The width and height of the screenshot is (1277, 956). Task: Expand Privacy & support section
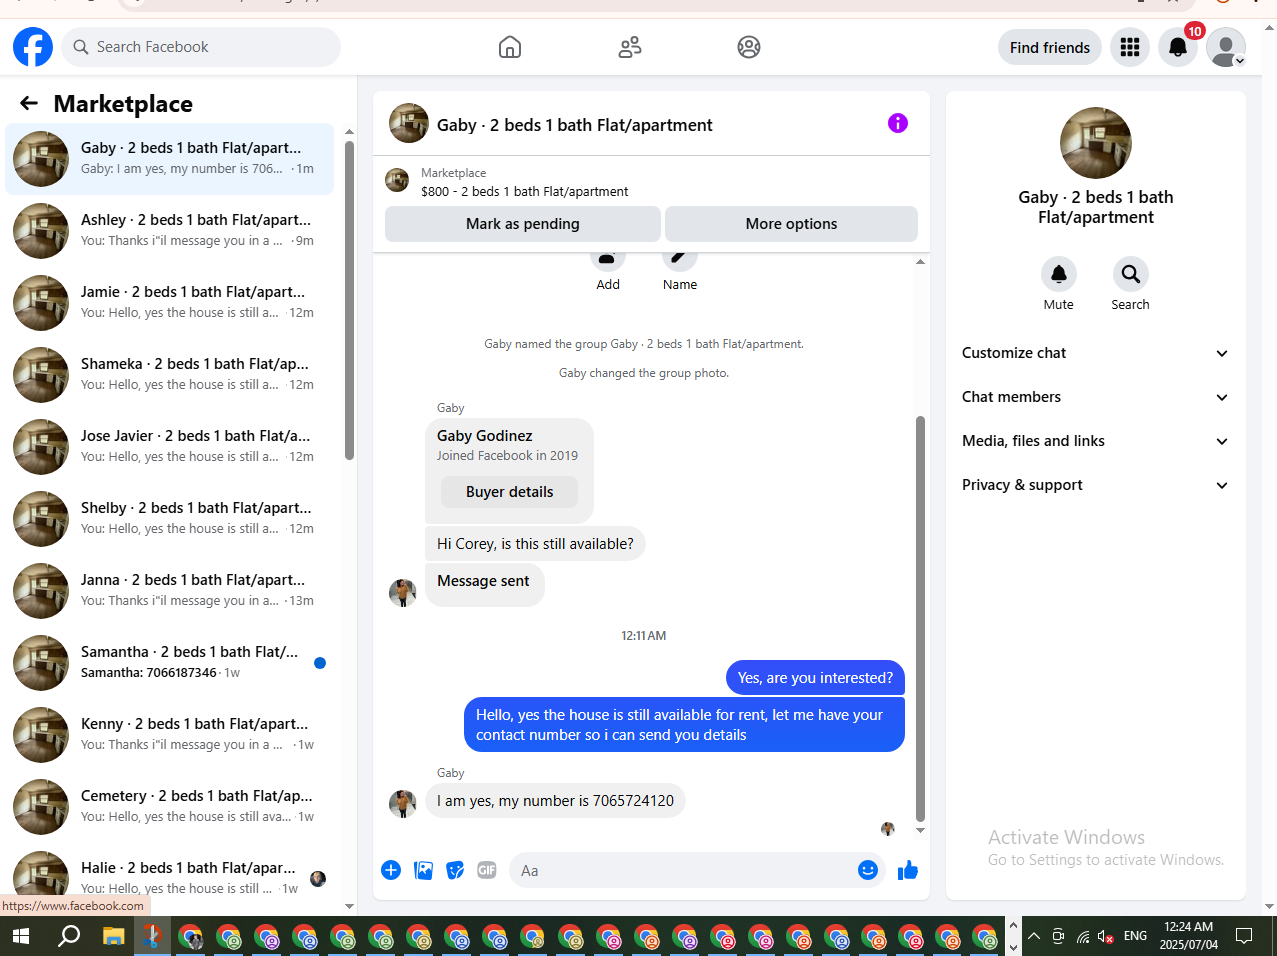(x=1096, y=485)
